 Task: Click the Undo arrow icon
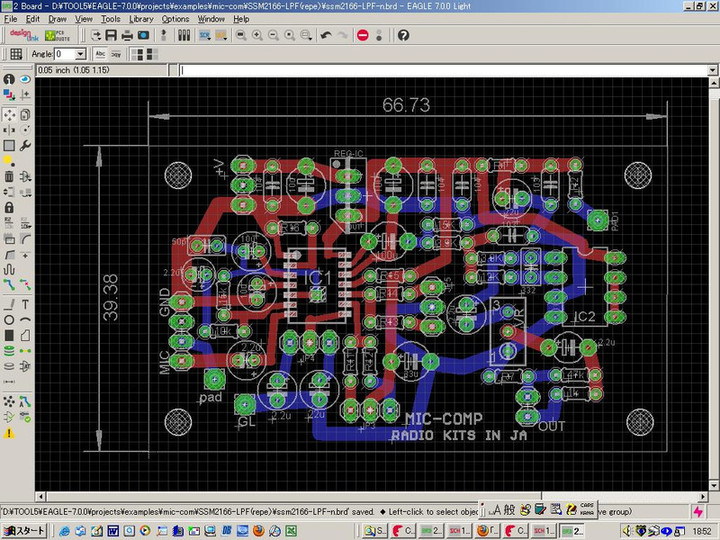pos(325,35)
